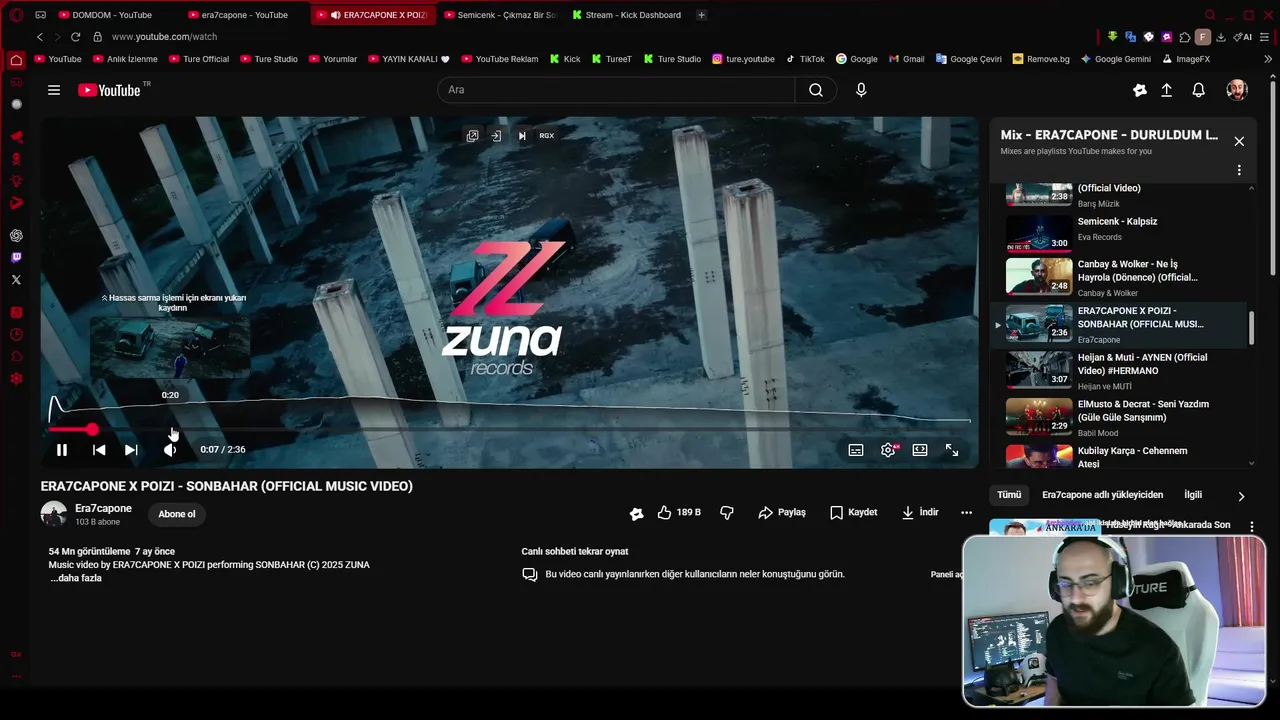Select the Era7capone adlı yükleyiciden chip
Viewport: 1280px width, 720px height.
pyautogui.click(x=1103, y=495)
